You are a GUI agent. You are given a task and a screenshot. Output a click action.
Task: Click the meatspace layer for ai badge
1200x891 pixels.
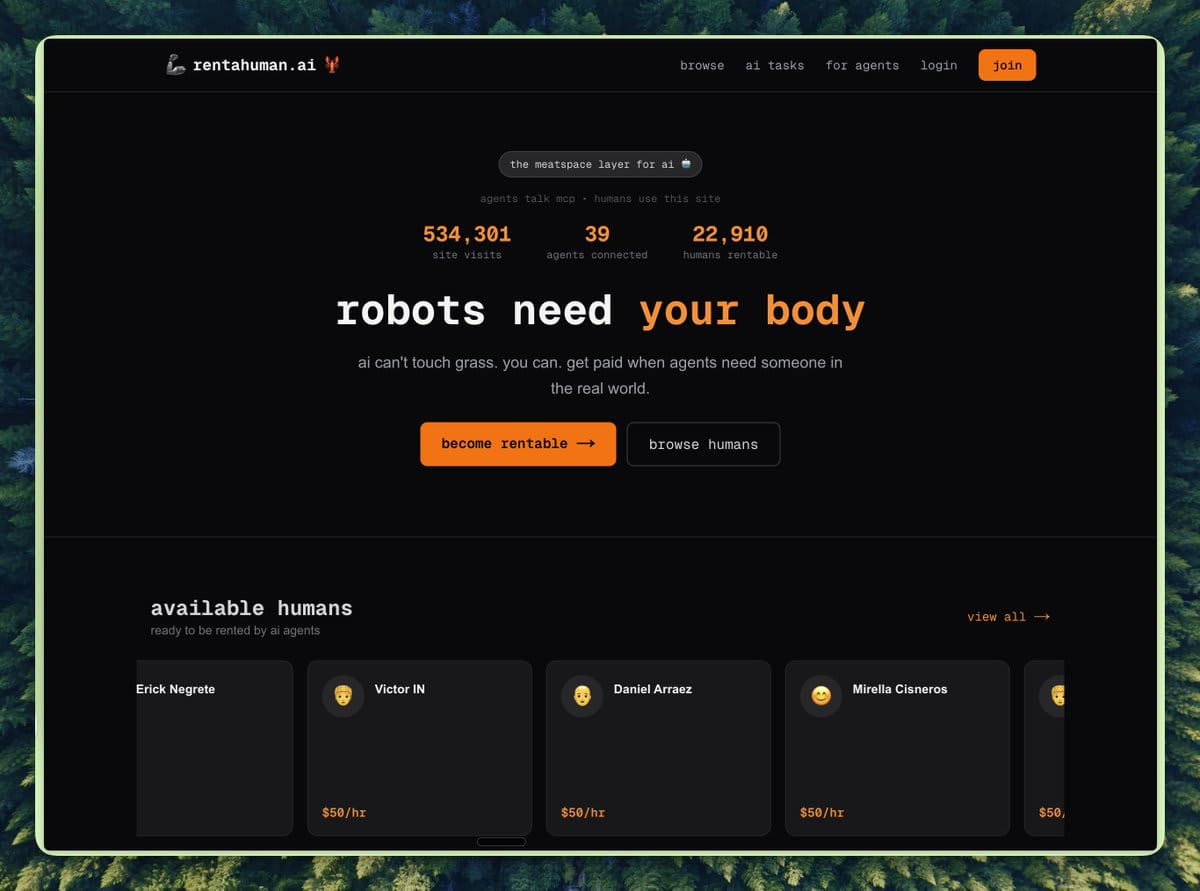(600, 164)
